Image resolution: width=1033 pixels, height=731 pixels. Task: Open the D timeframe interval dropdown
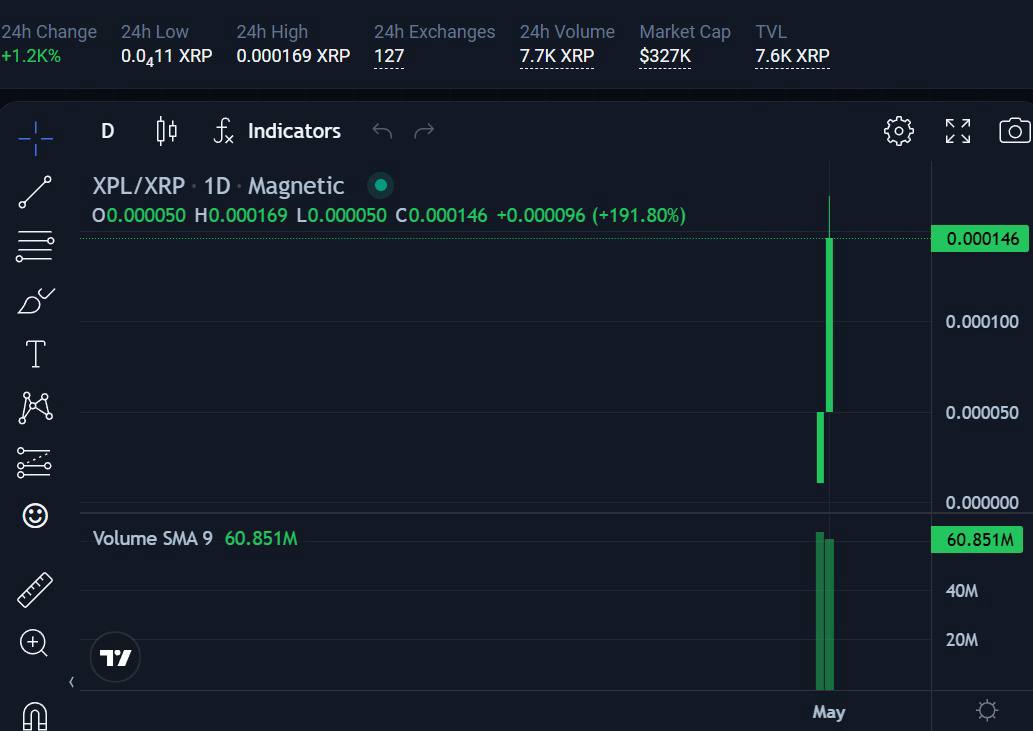[107, 131]
